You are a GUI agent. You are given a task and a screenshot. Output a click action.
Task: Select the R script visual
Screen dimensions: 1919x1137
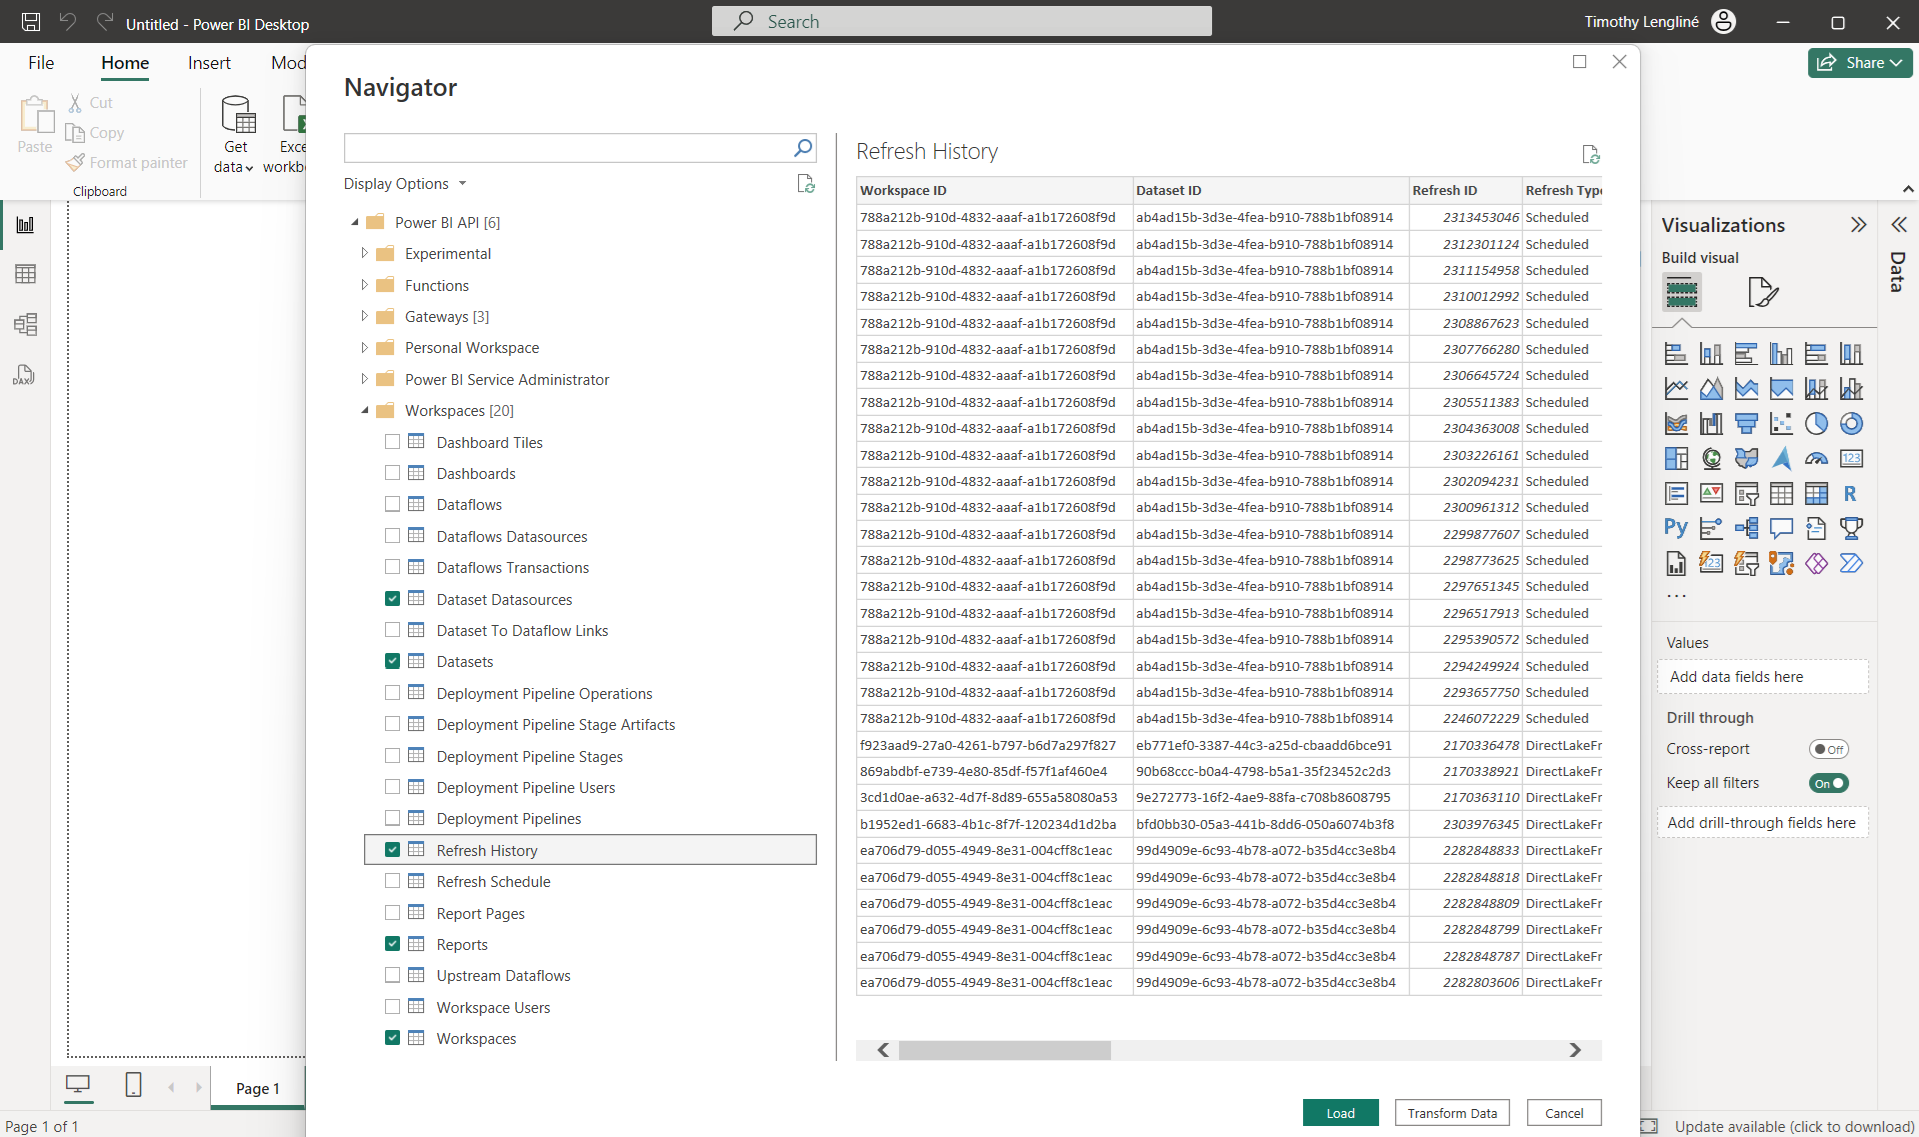click(x=1851, y=494)
